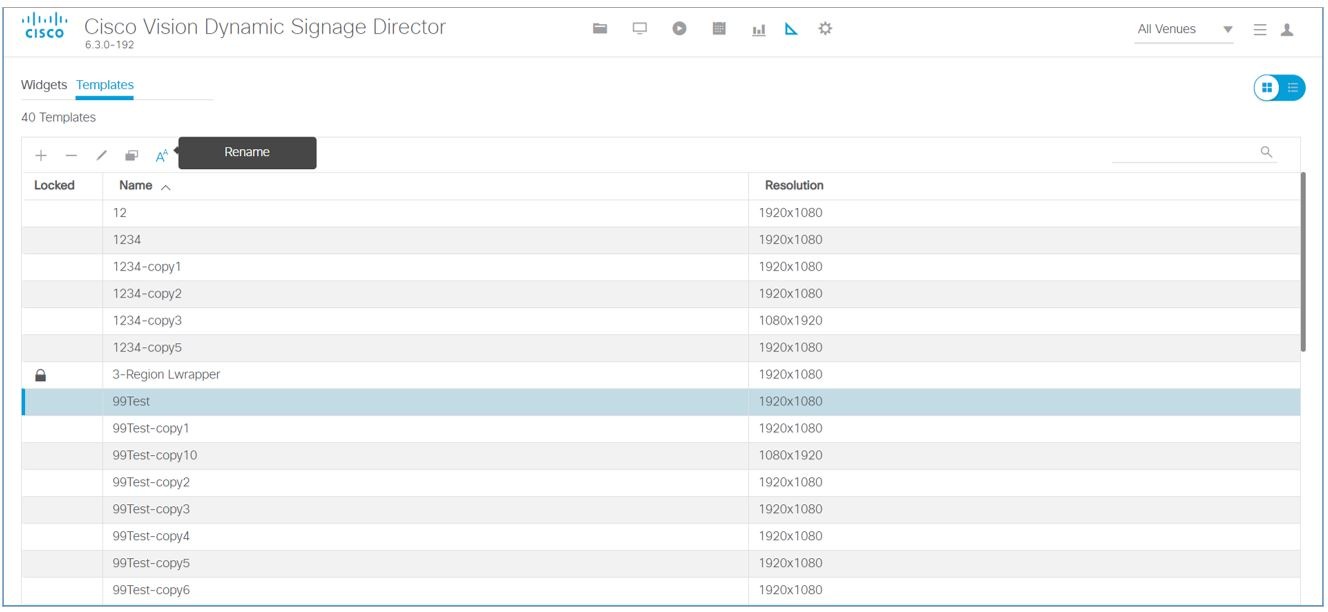Viewport: 1328px width, 612px height.
Task: Select the 1234-copy5 template
Action: pyautogui.click(x=662, y=348)
